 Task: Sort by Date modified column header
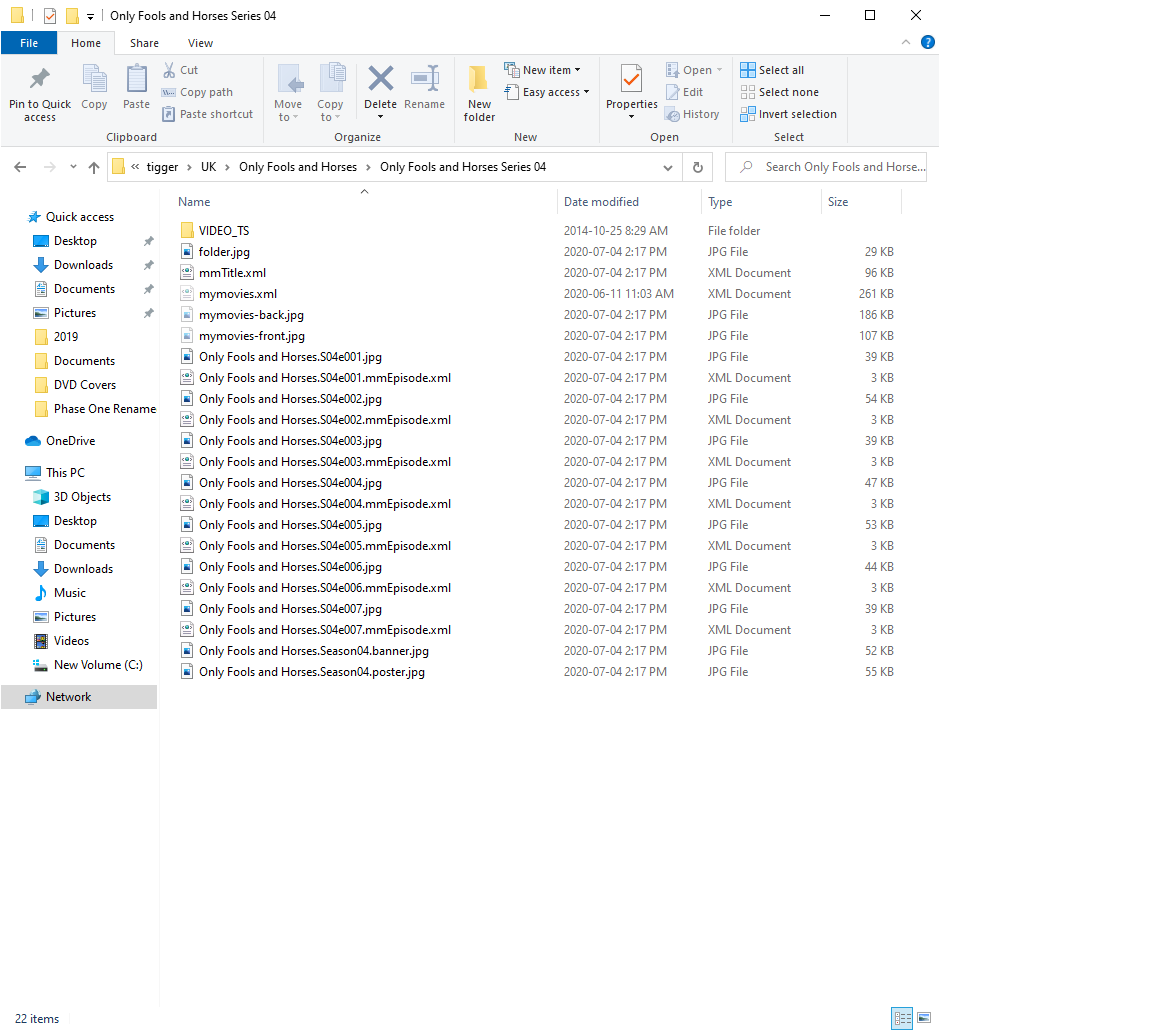pyautogui.click(x=630, y=201)
